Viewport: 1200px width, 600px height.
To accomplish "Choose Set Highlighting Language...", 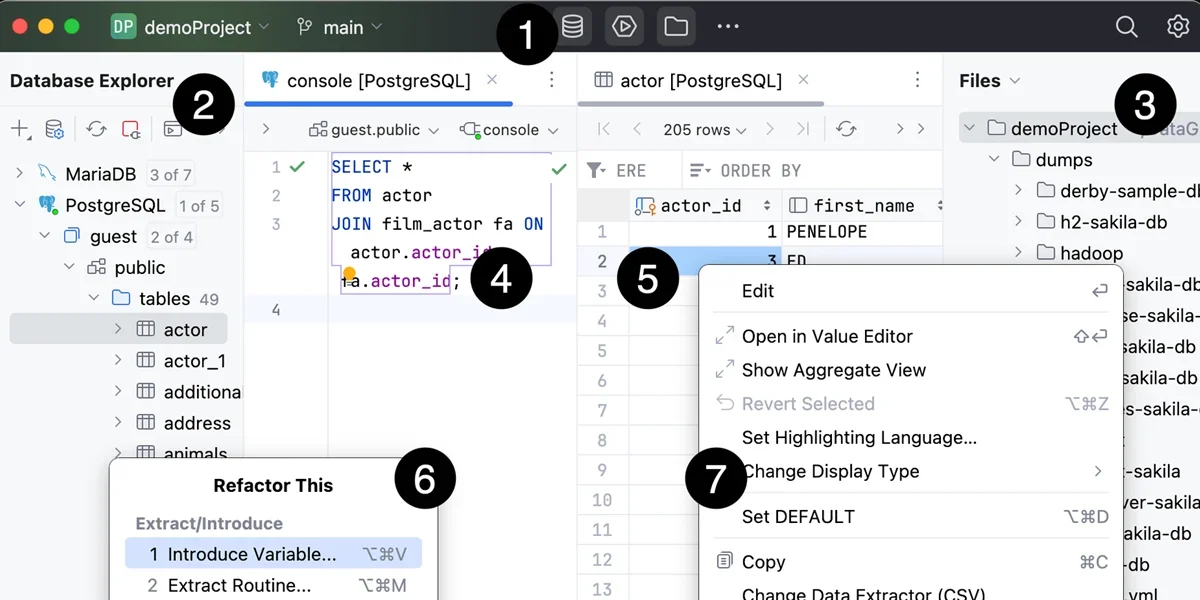I will (x=911, y=437).
